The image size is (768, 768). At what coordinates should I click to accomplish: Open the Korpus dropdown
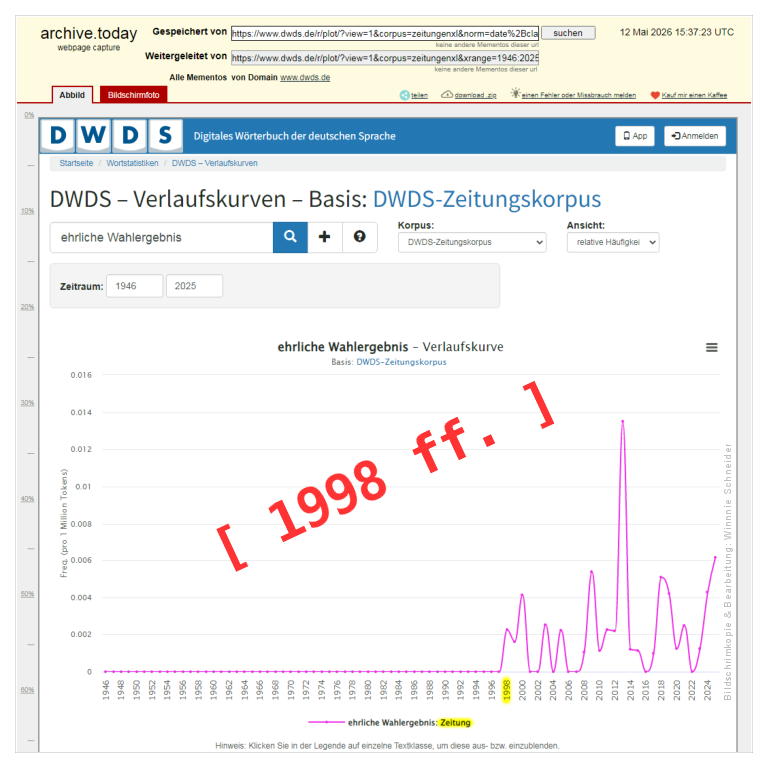coord(472,242)
